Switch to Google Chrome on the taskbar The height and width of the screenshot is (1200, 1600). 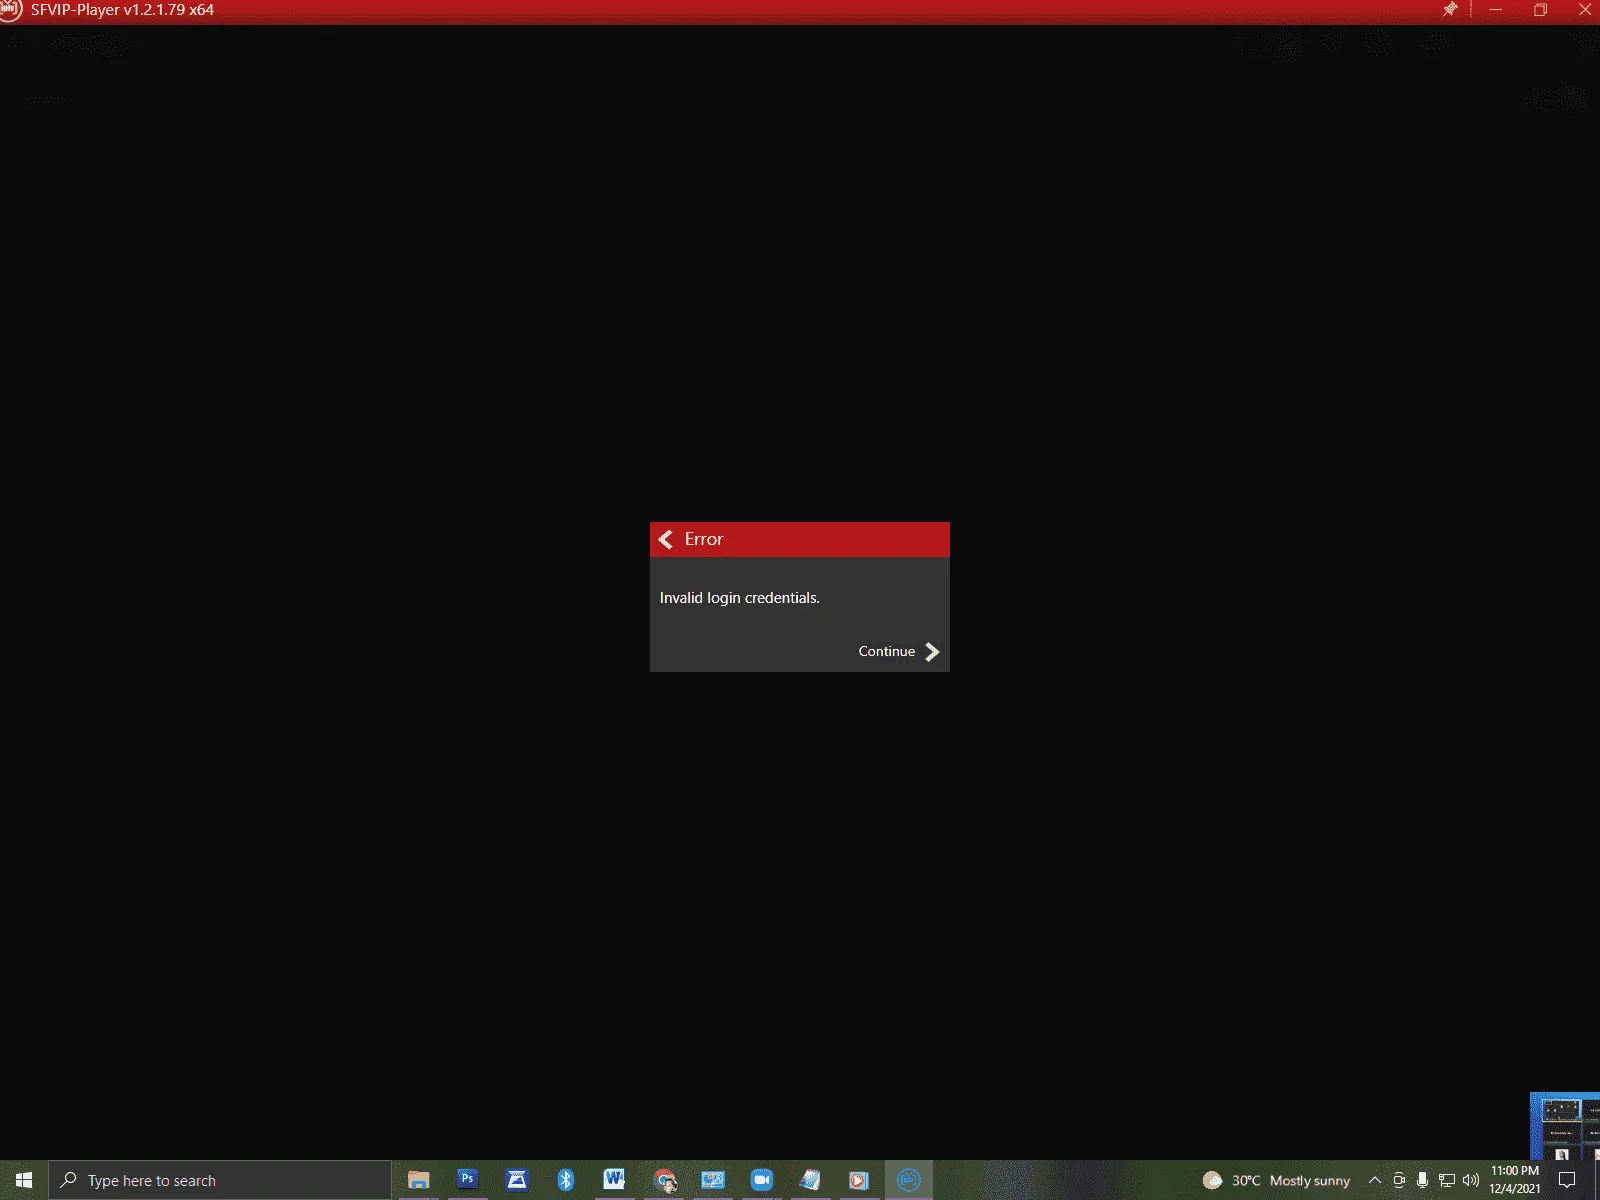point(664,1180)
